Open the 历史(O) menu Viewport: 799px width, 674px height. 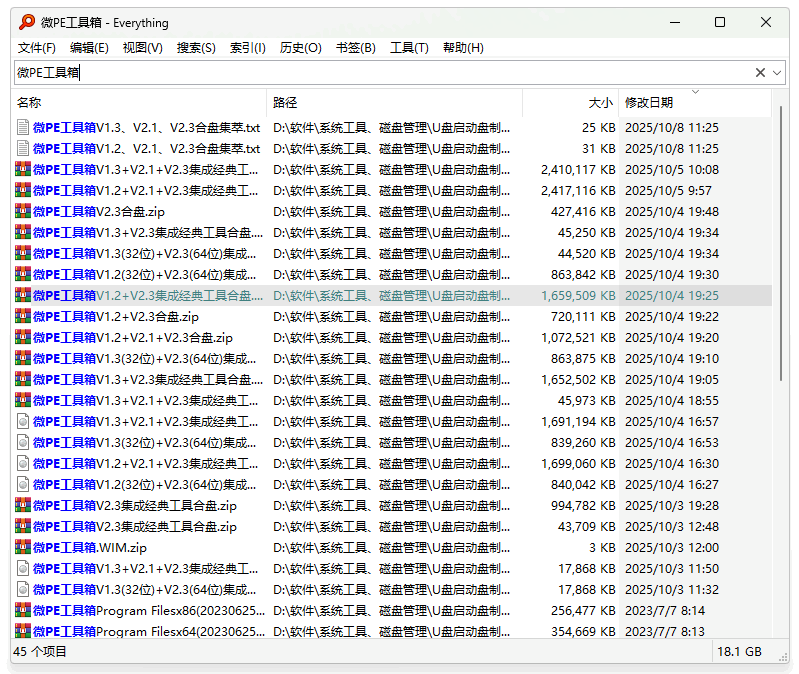coord(301,48)
